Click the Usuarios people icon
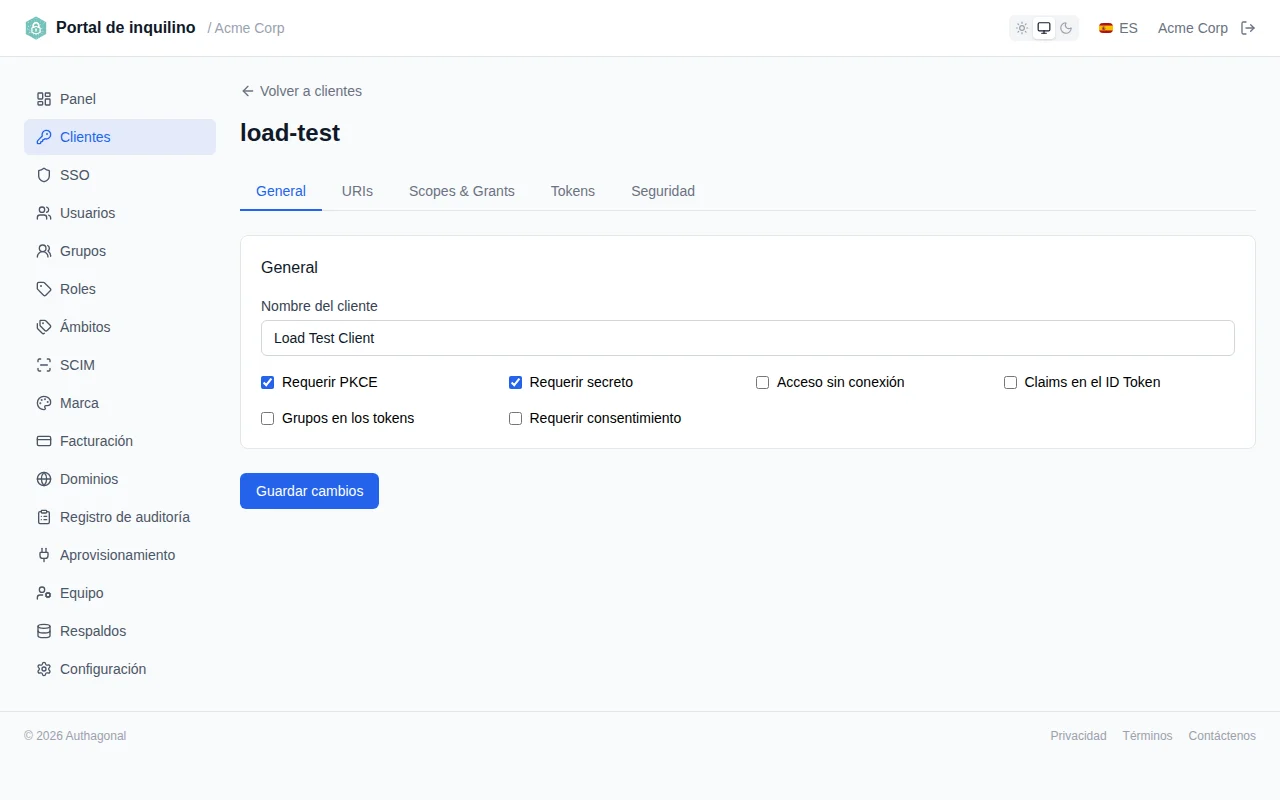 tap(44, 213)
